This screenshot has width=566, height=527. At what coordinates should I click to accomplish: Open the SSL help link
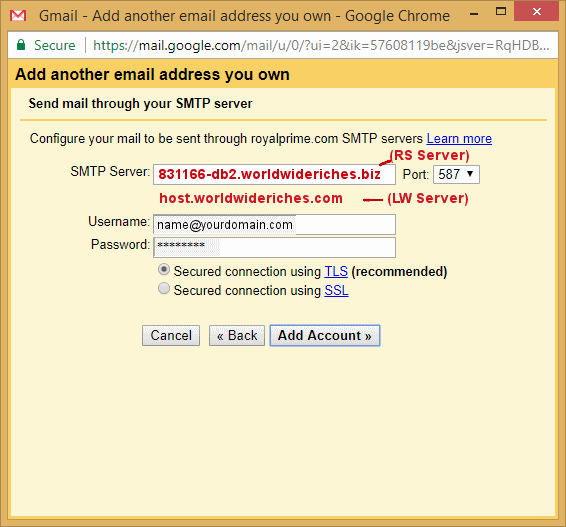pos(336,291)
